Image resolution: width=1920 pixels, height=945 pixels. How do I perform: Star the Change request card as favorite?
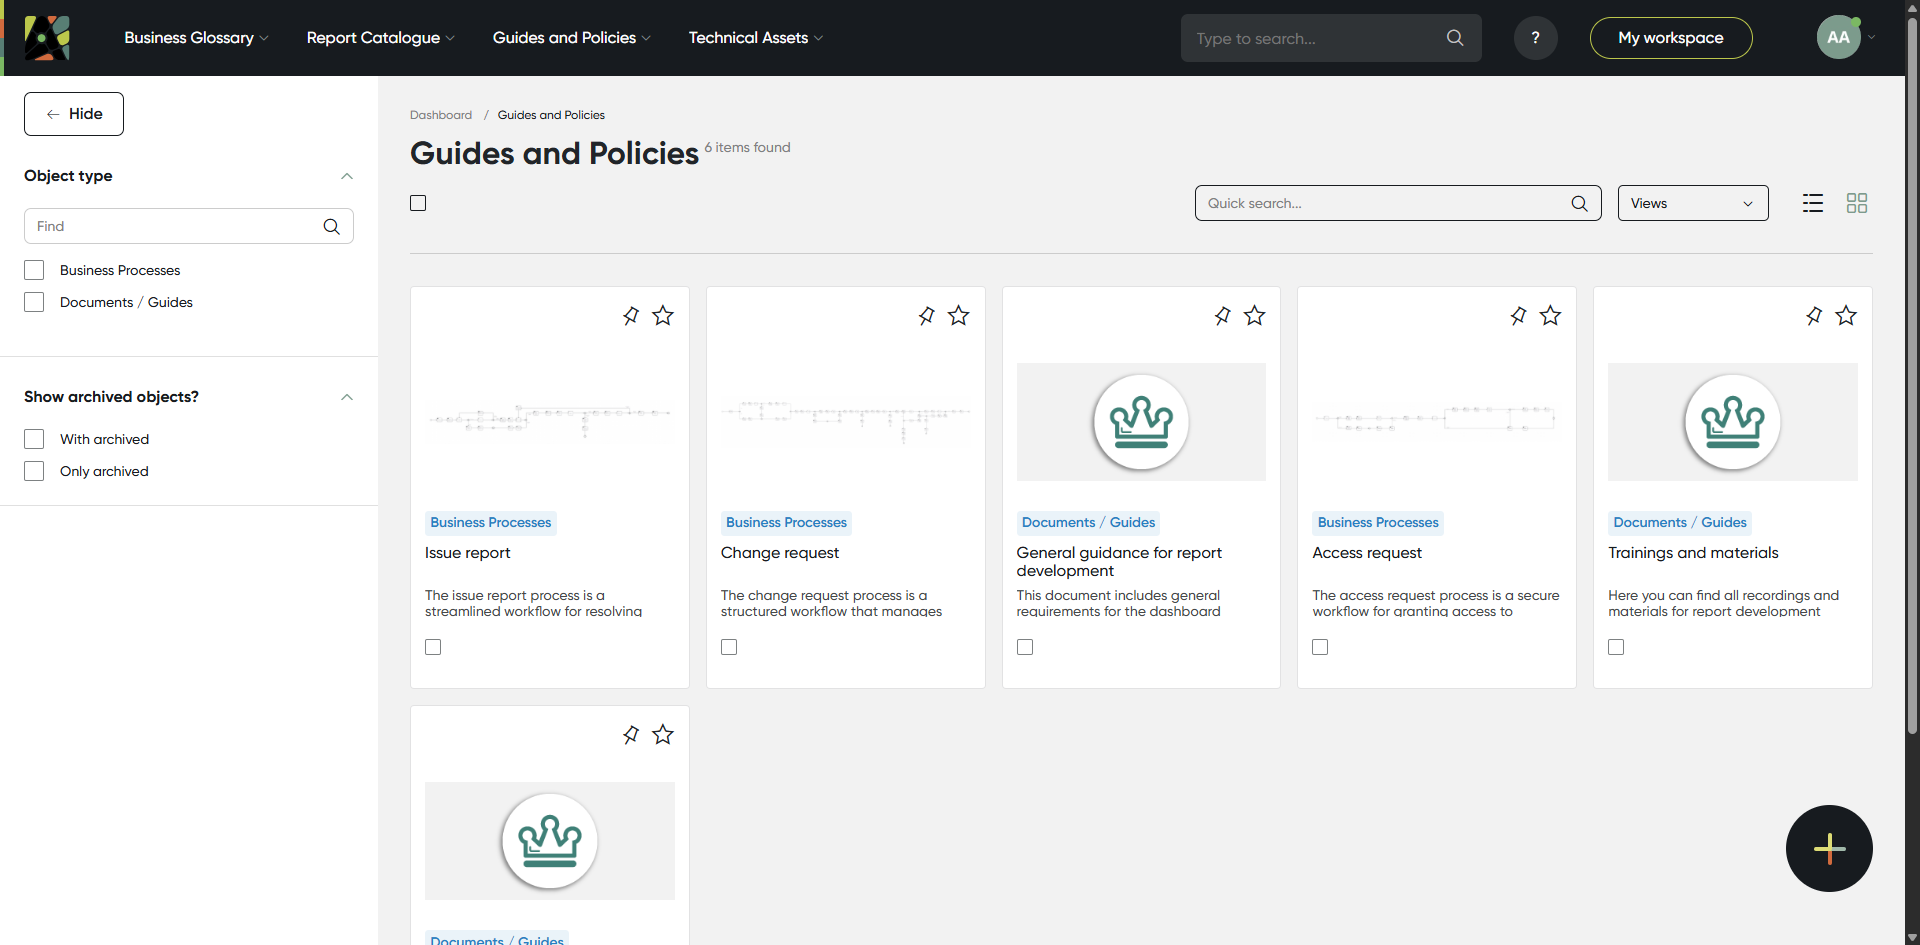coord(958,316)
